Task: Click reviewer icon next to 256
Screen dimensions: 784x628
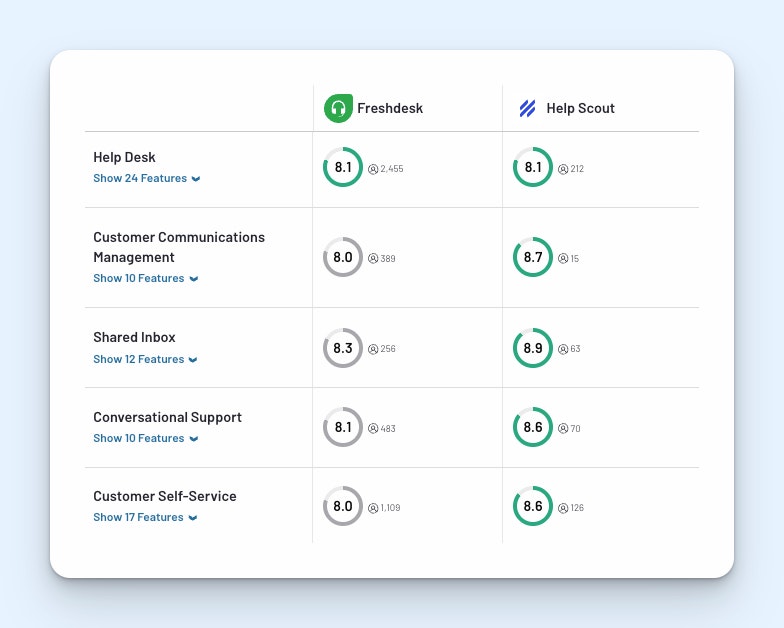Action: click(x=373, y=349)
